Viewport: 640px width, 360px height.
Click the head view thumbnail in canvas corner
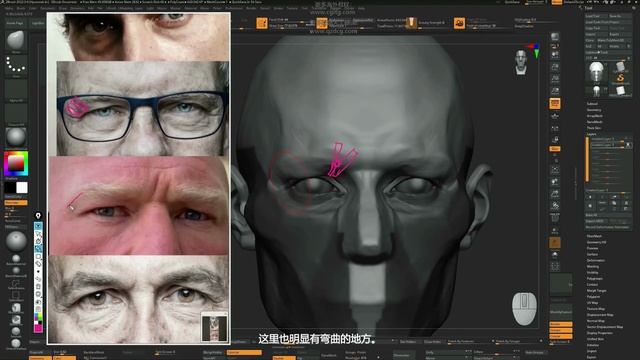[x=521, y=62]
